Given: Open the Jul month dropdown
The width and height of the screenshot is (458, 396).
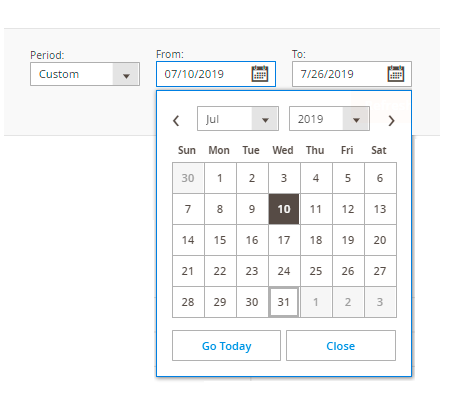Looking at the screenshot, I should [238, 119].
